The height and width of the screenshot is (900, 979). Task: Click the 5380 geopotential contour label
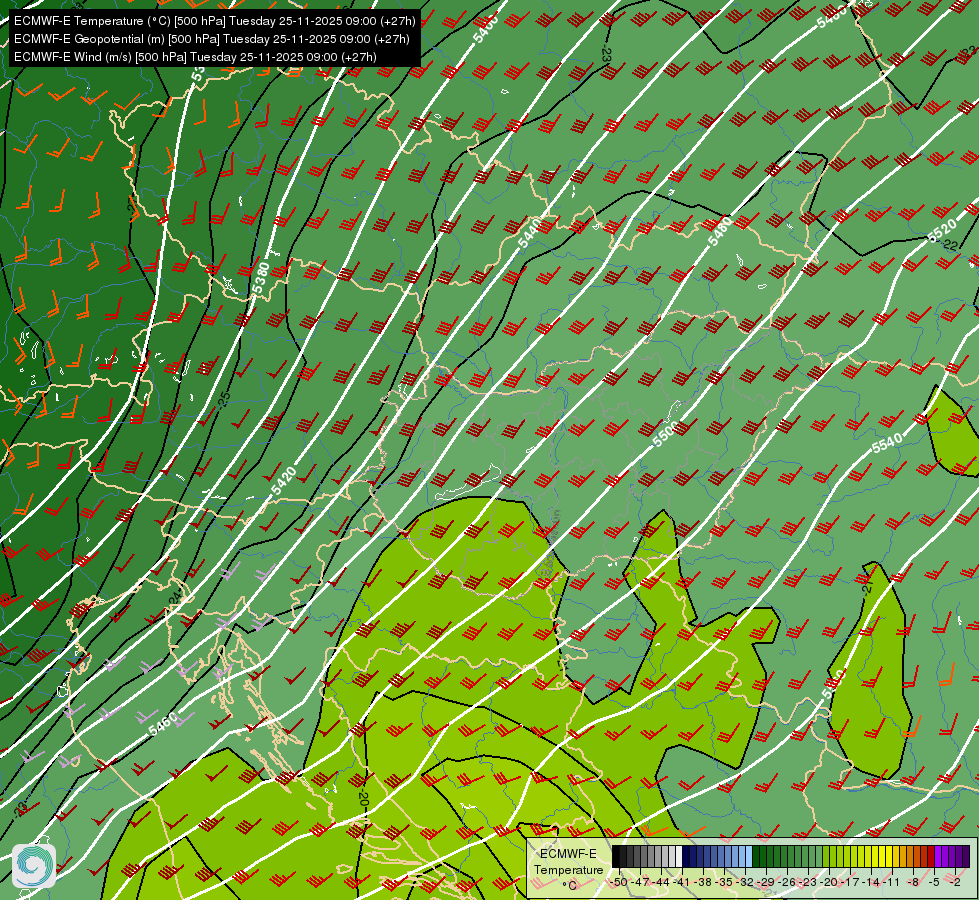tap(260, 279)
